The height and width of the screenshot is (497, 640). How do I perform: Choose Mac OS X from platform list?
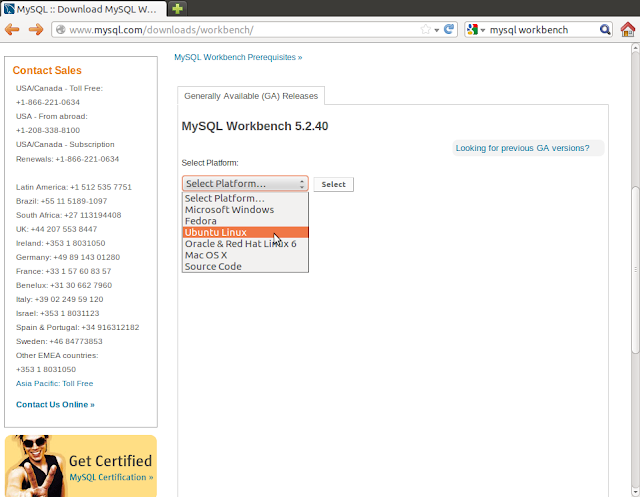tap(245, 255)
